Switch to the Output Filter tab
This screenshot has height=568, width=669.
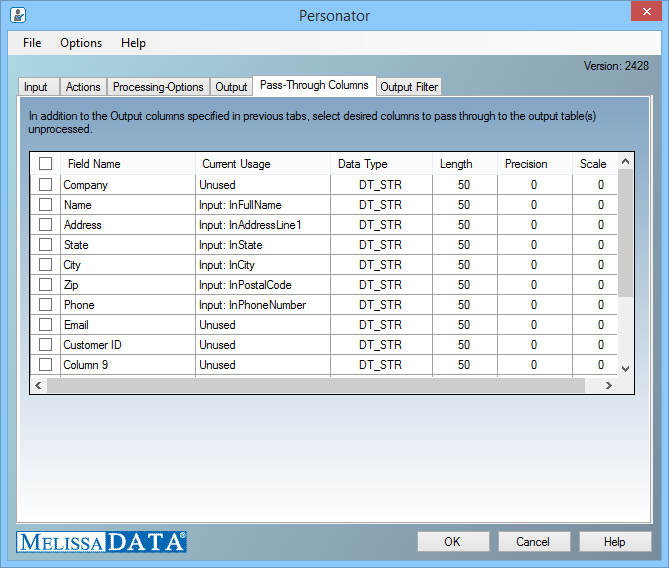coord(409,87)
